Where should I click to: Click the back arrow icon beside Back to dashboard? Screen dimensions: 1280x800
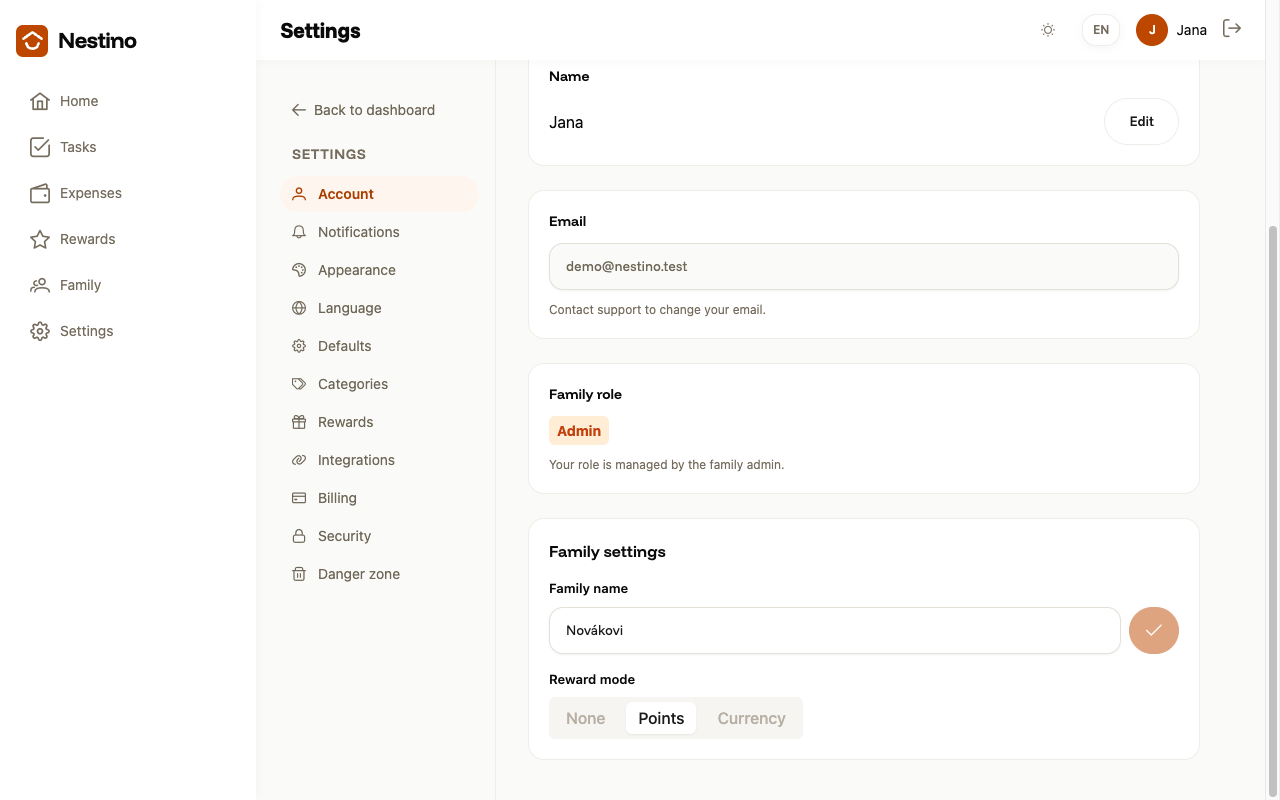click(299, 110)
